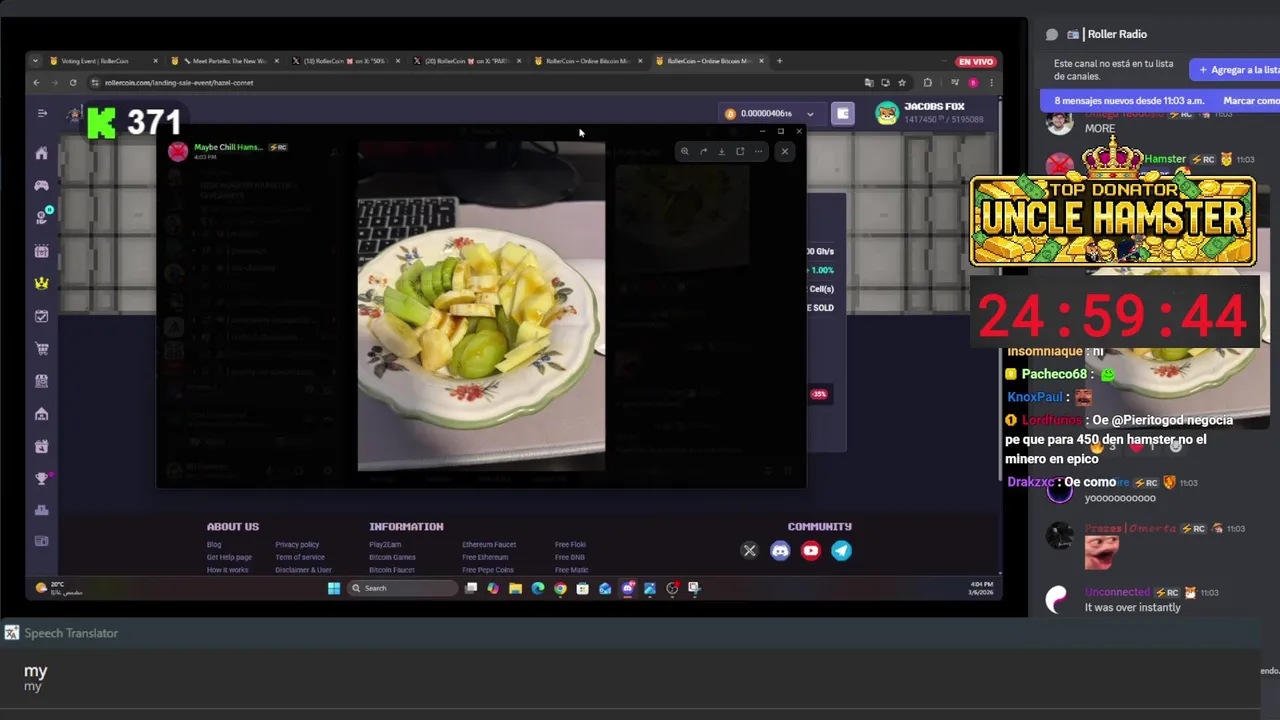Select the crown icon in RollerCoin sidebar
The height and width of the screenshot is (720, 1280).
tap(41, 283)
